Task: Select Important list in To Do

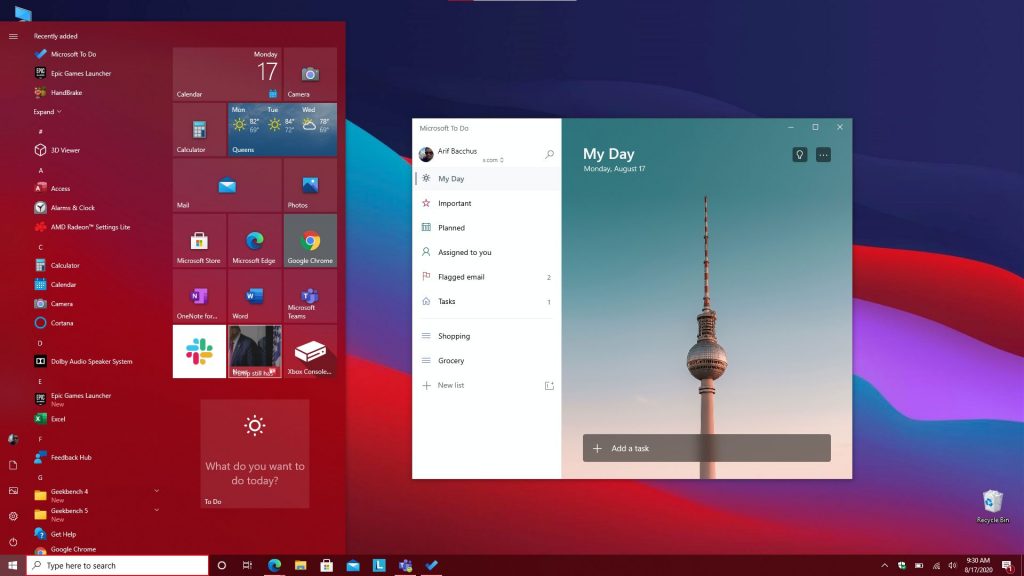Action: click(488, 203)
